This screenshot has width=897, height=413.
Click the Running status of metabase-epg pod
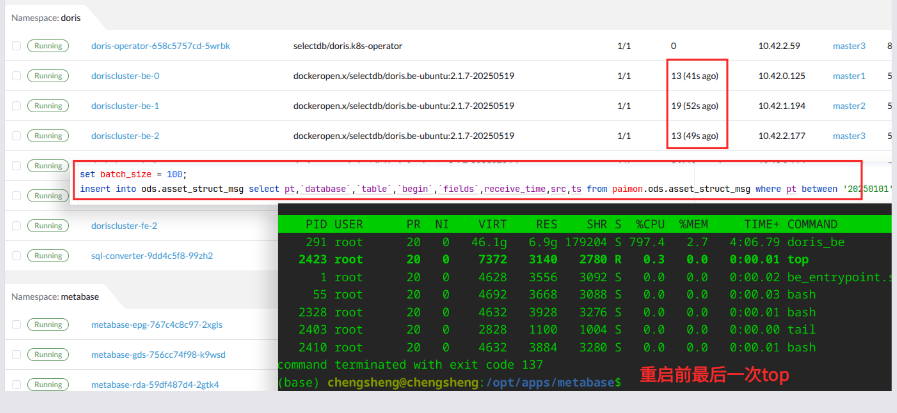pos(48,324)
